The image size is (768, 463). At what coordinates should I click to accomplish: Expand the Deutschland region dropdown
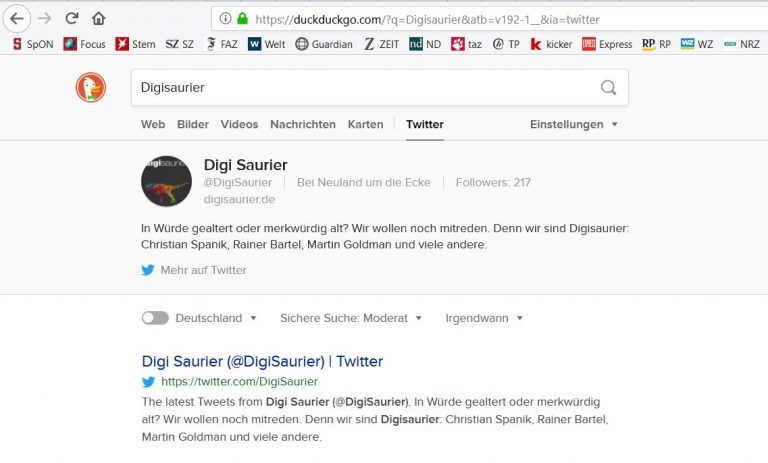[215, 318]
